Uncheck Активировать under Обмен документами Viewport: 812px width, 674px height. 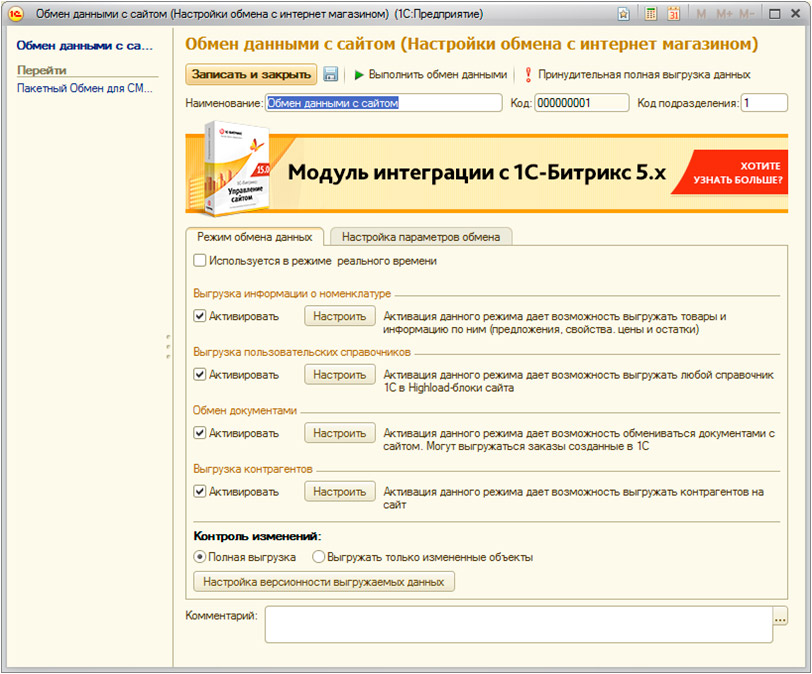pyautogui.click(x=200, y=433)
